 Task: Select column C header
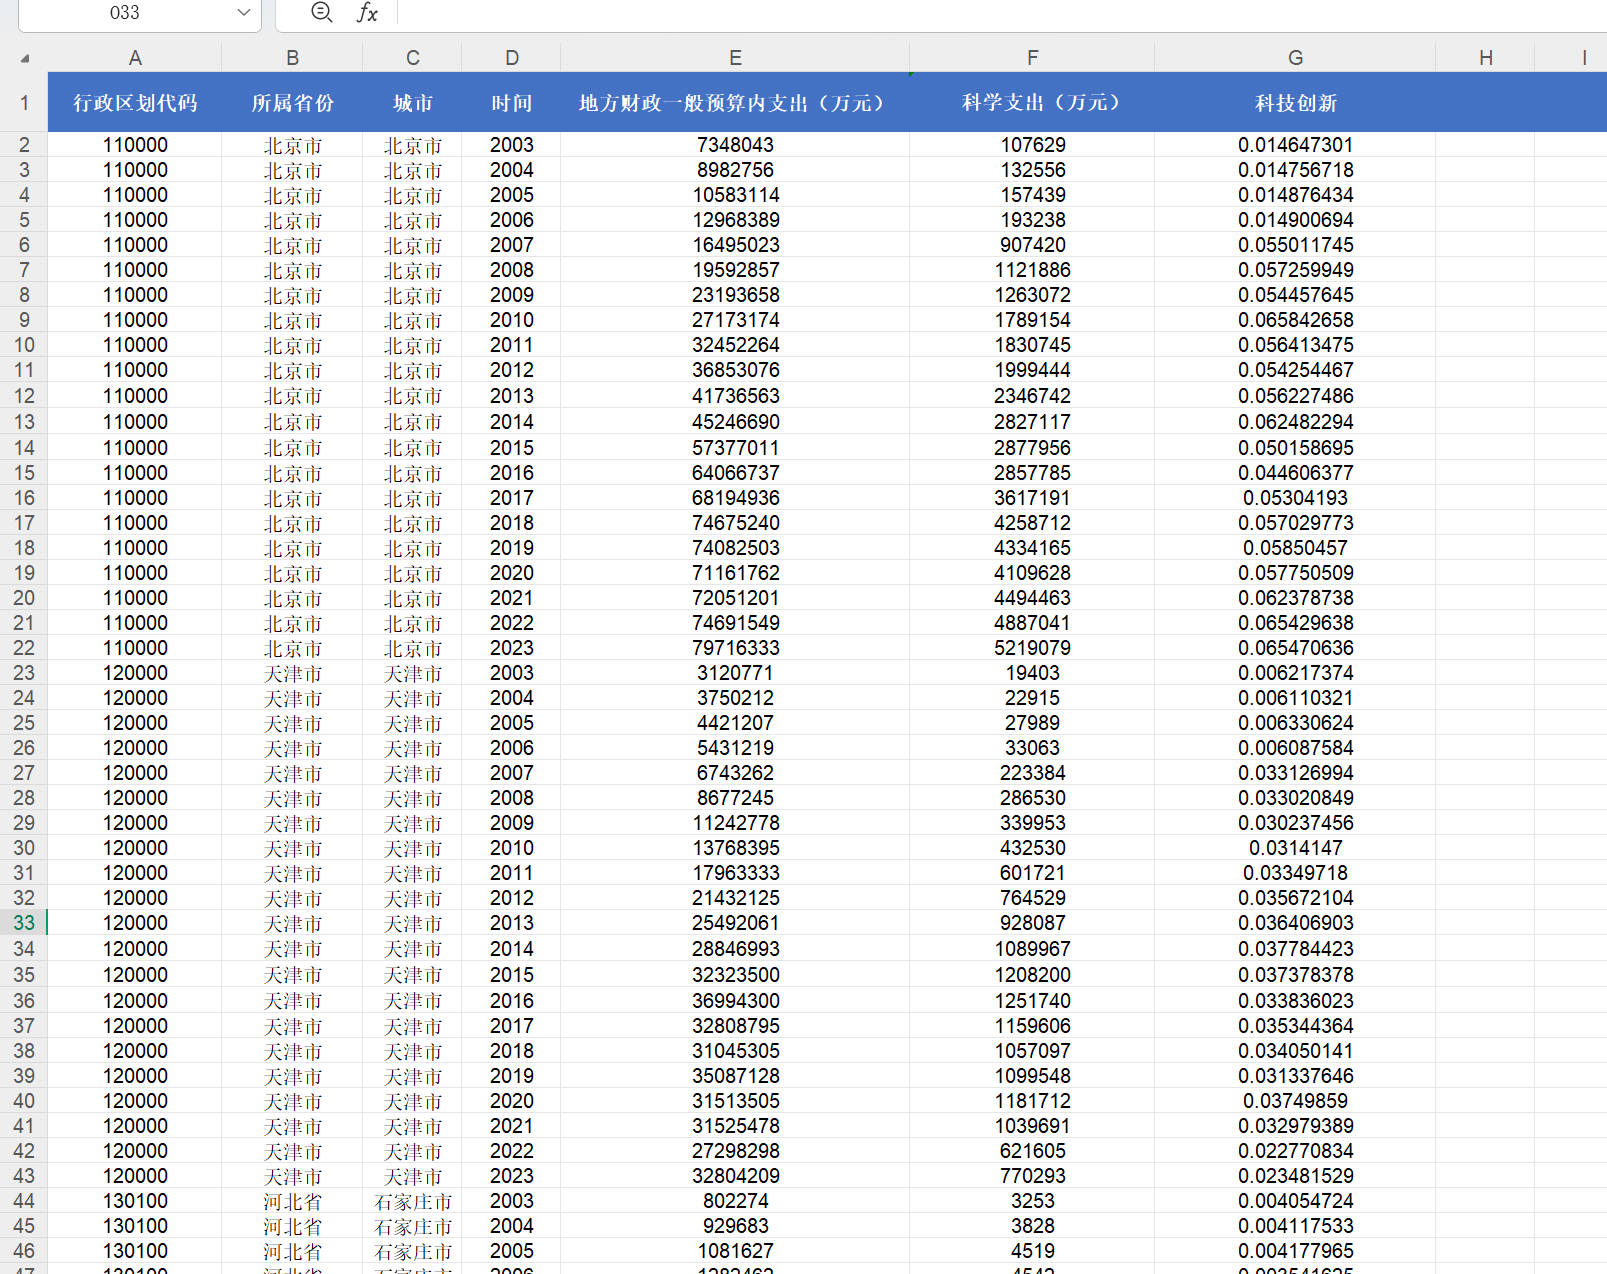412,58
